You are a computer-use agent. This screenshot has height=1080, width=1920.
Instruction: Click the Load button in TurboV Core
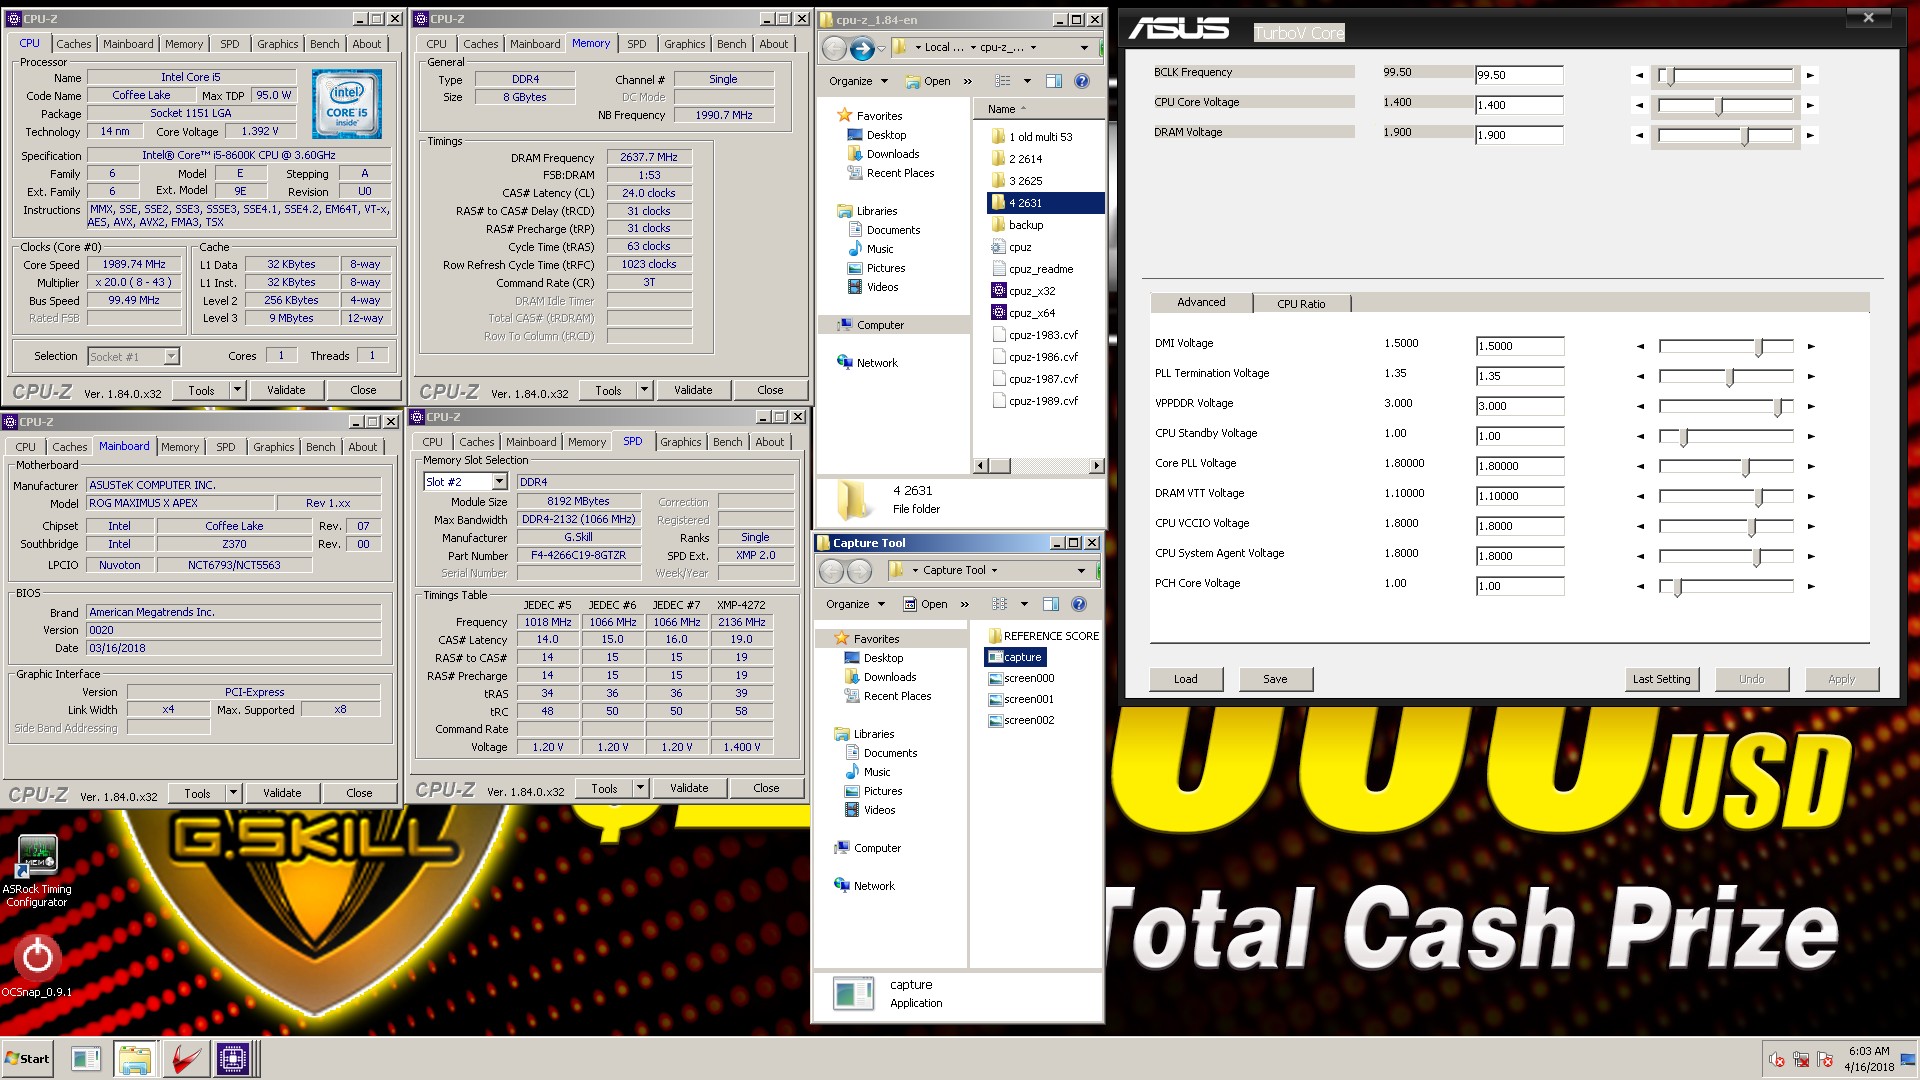coord(1185,679)
